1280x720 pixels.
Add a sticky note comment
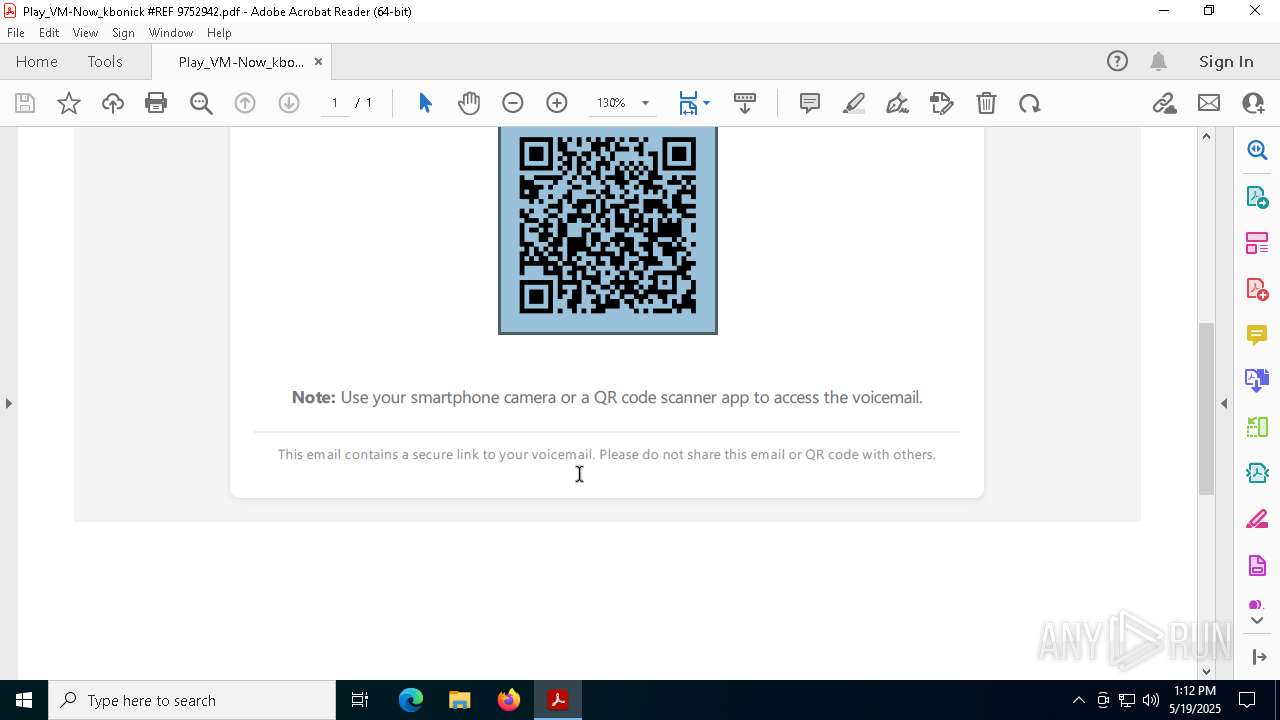pos(810,103)
